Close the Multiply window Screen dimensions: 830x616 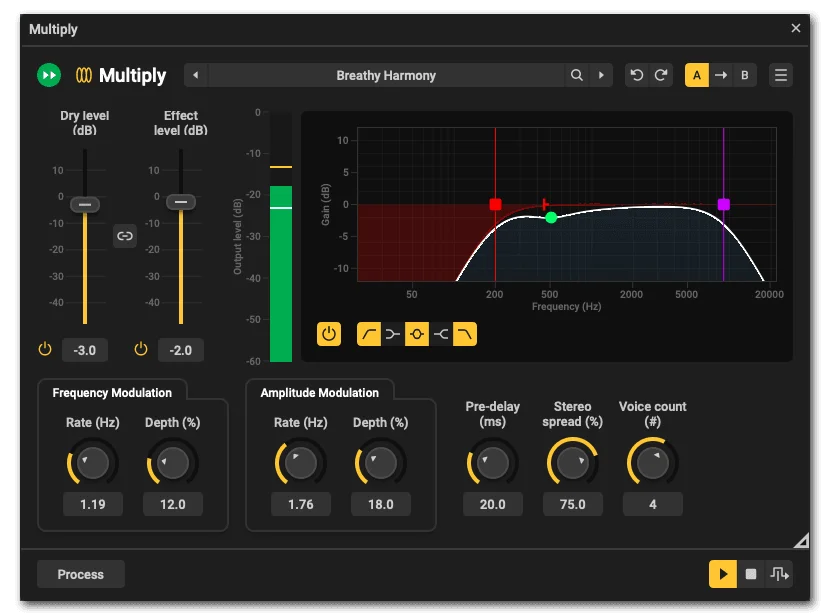tap(796, 28)
